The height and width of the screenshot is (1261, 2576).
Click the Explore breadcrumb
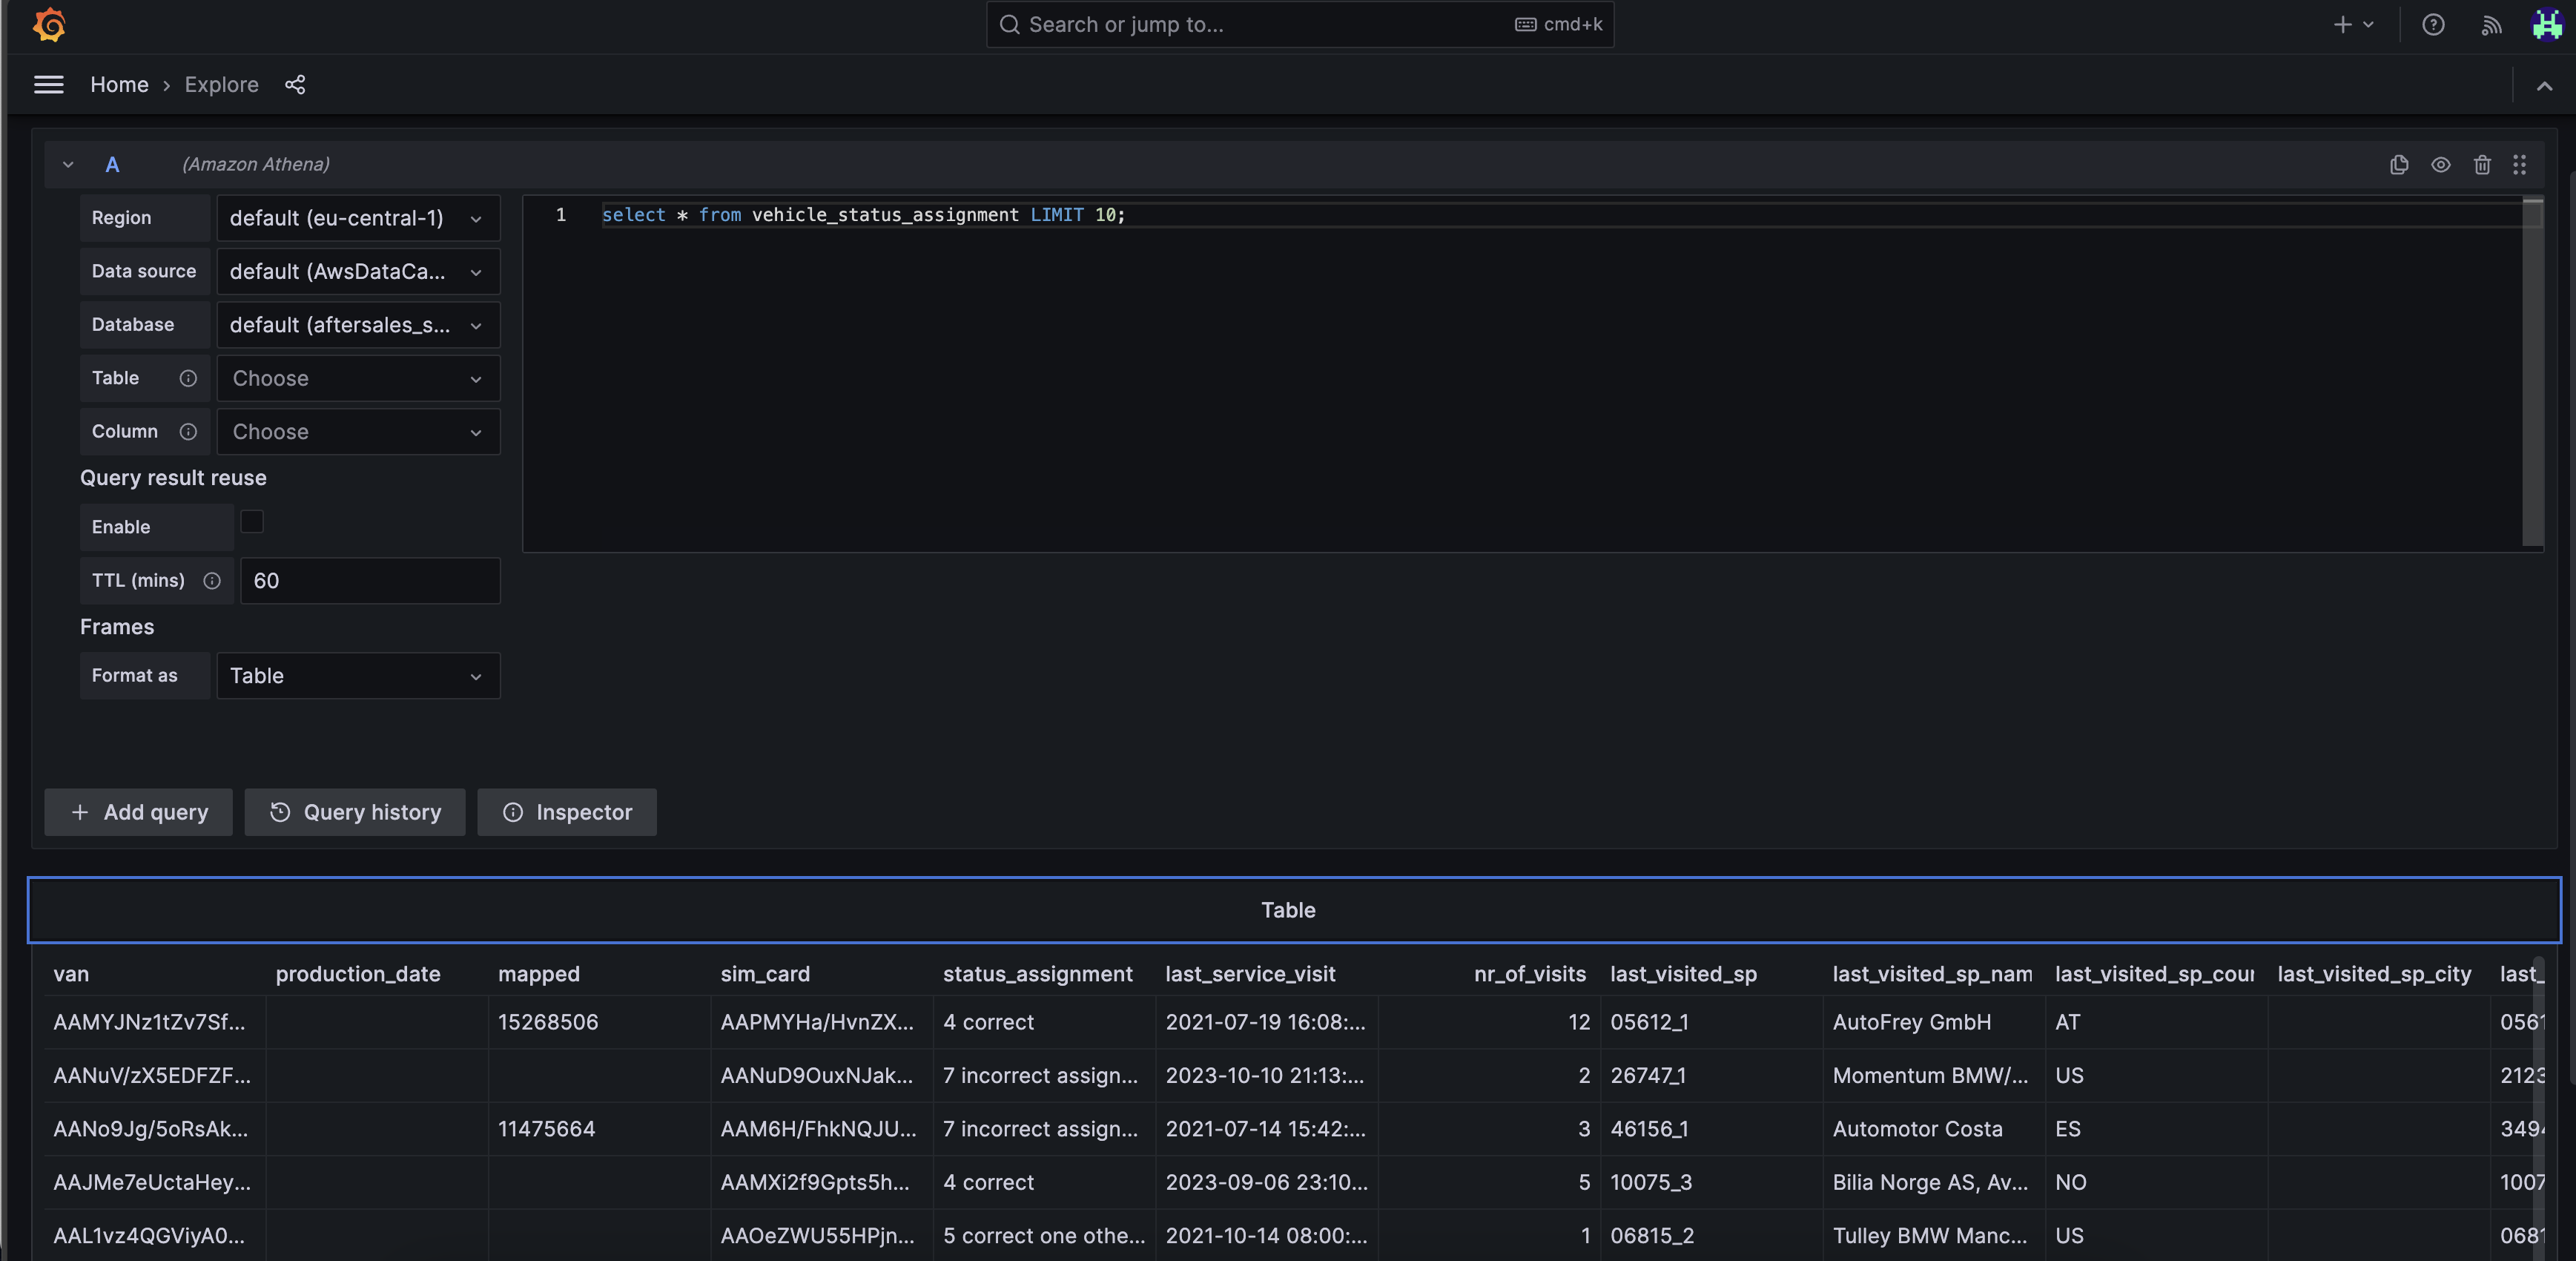[221, 85]
